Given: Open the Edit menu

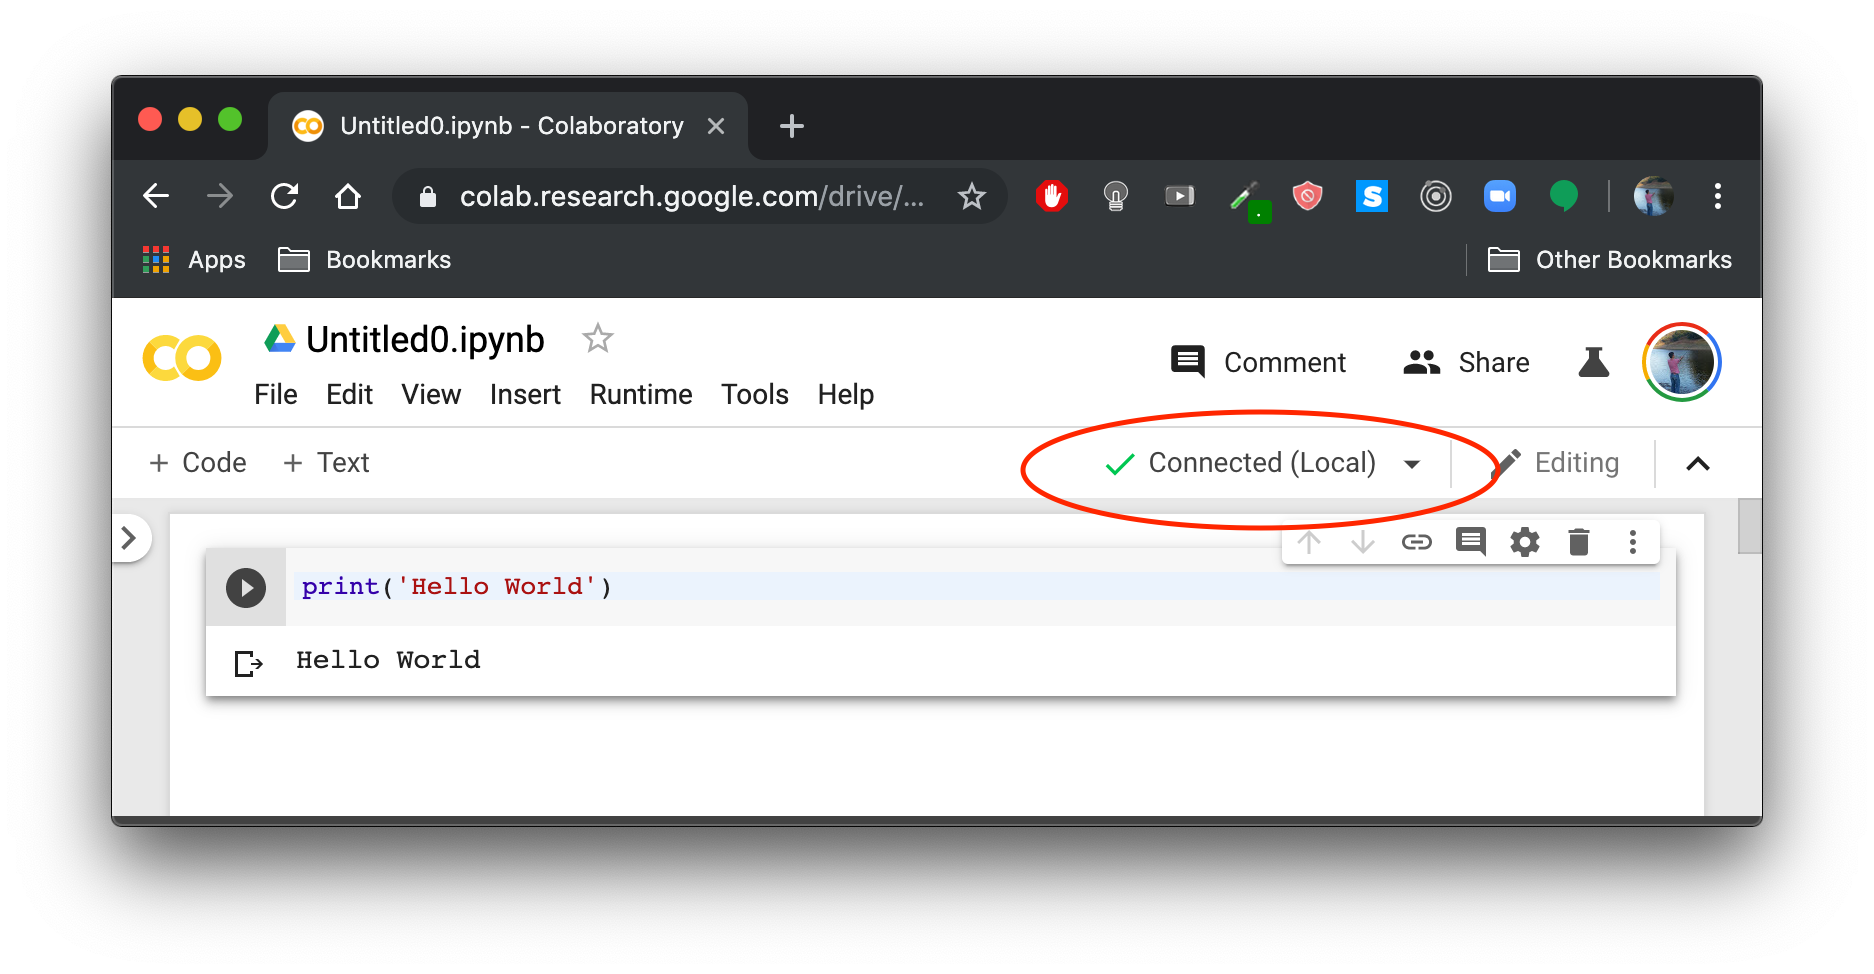Looking at the screenshot, I should 349,395.
